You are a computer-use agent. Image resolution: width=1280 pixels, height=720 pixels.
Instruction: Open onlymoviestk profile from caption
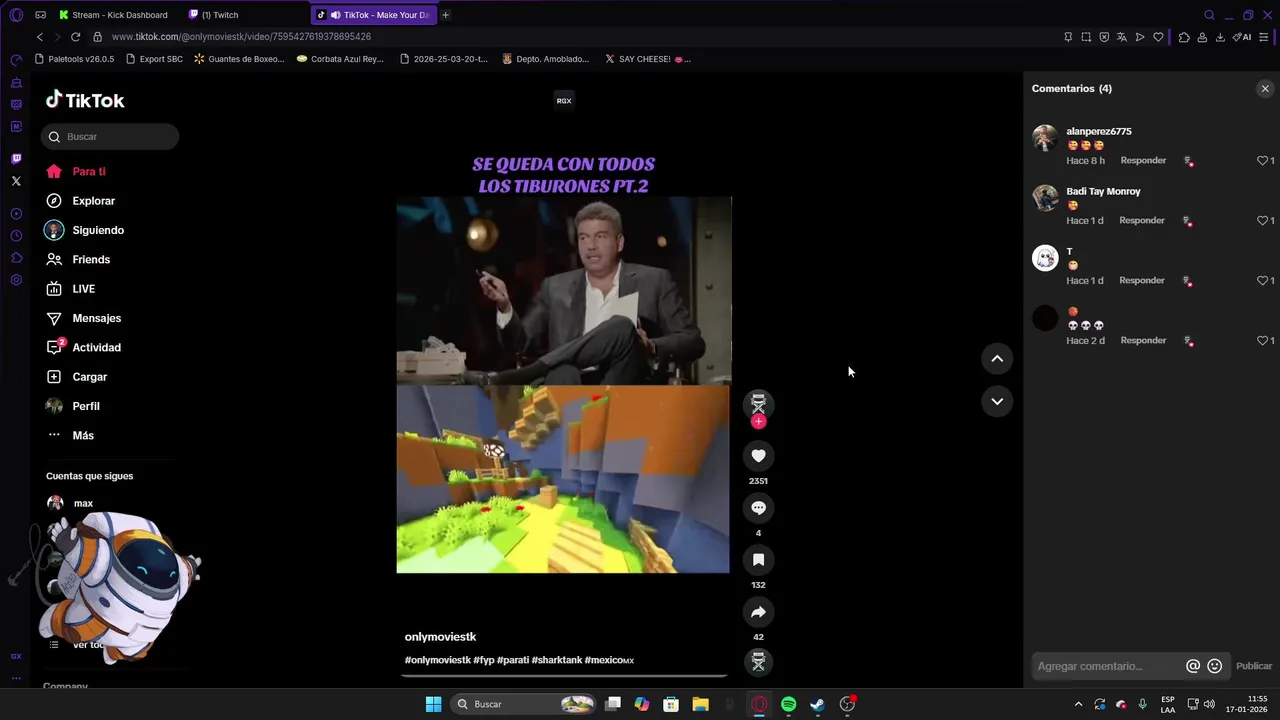pos(440,637)
